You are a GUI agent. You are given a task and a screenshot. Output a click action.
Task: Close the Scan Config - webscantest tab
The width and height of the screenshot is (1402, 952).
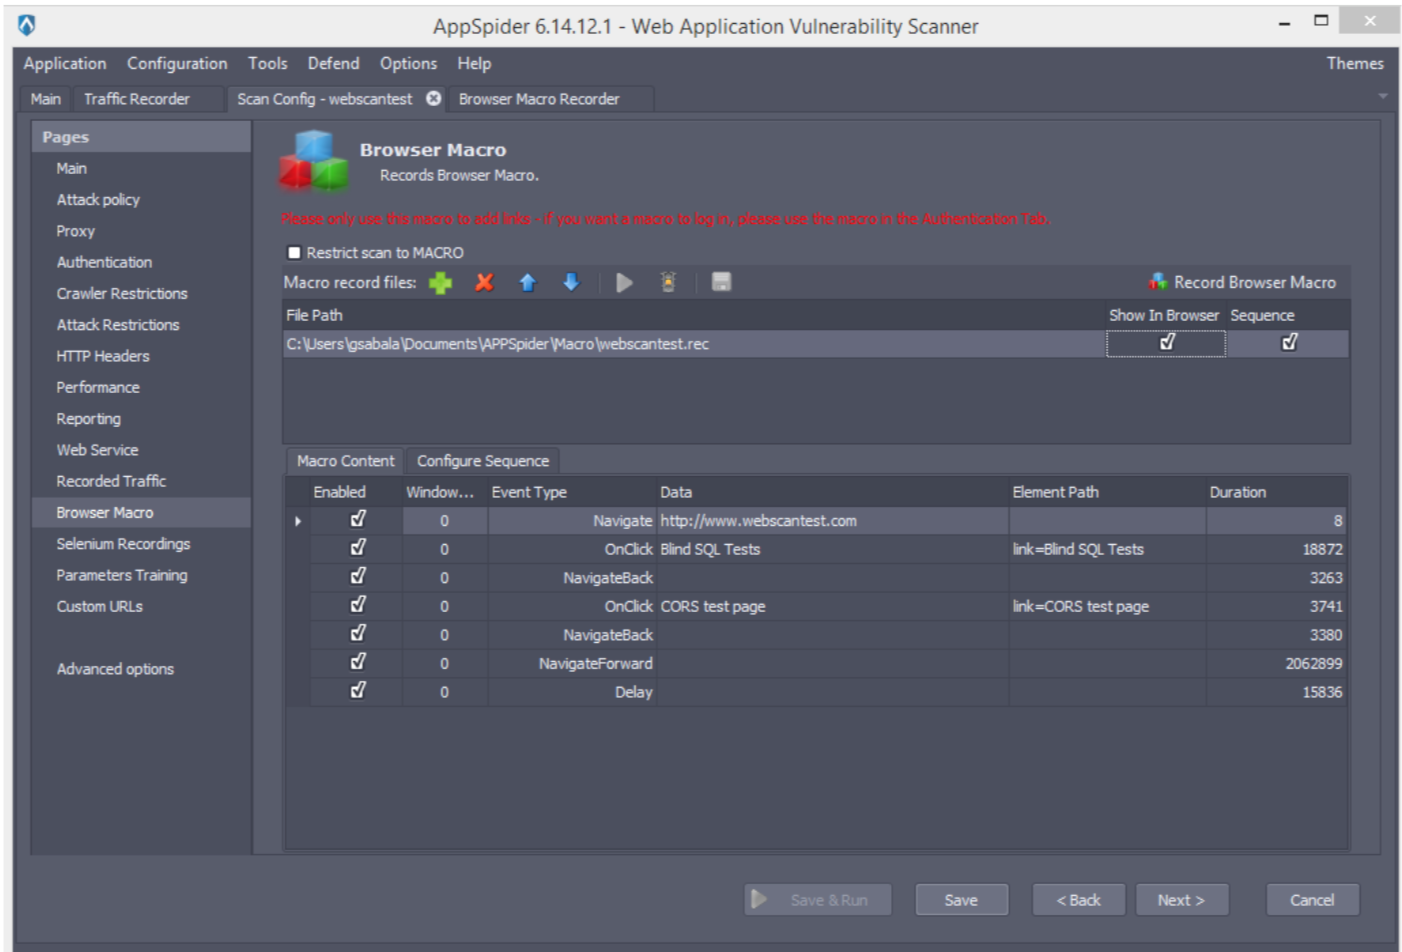click(433, 98)
